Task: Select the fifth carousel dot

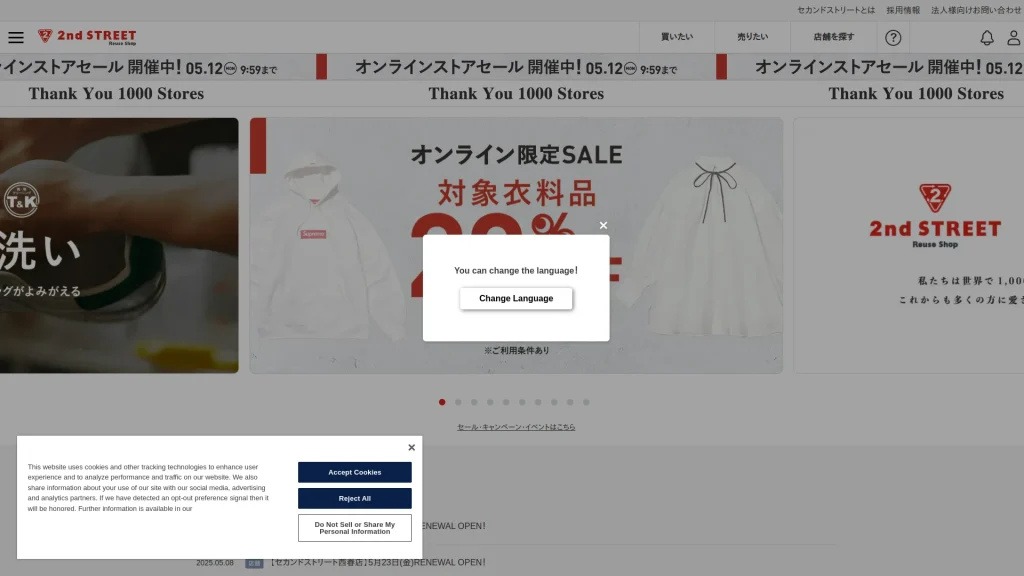Action: [x=506, y=402]
